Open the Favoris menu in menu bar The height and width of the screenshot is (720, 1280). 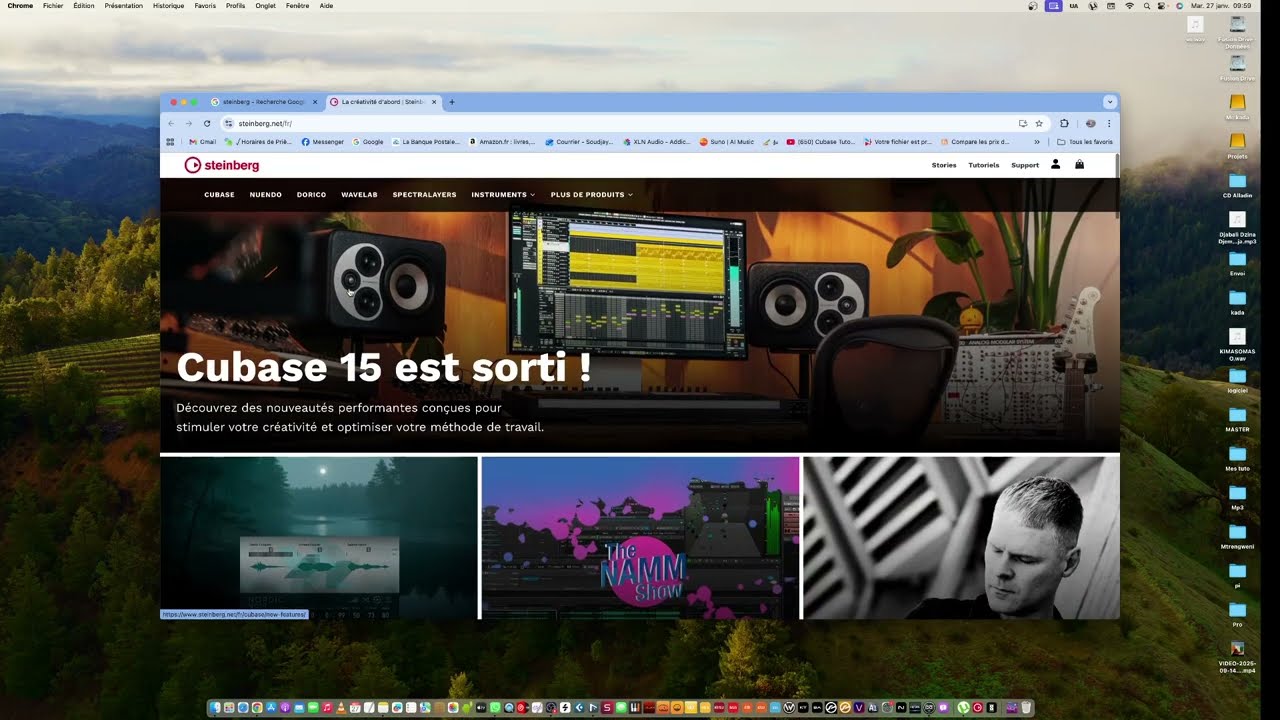coord(205,6)
